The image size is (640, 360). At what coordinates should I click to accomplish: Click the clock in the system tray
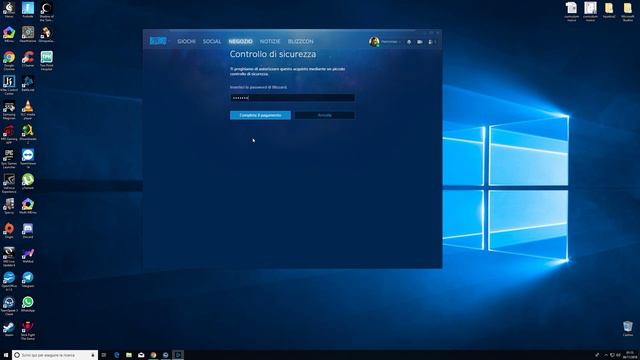point(630,355)
